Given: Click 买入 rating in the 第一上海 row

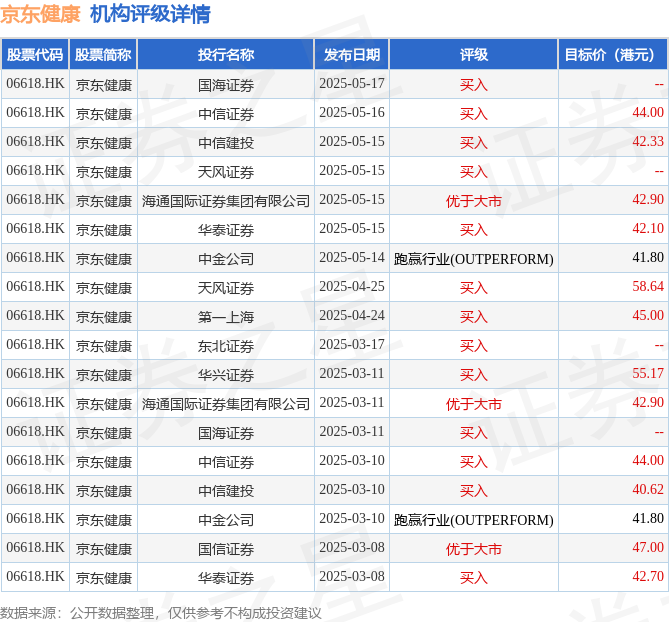Looking at the screenshot, I should [x=474, y=317].
